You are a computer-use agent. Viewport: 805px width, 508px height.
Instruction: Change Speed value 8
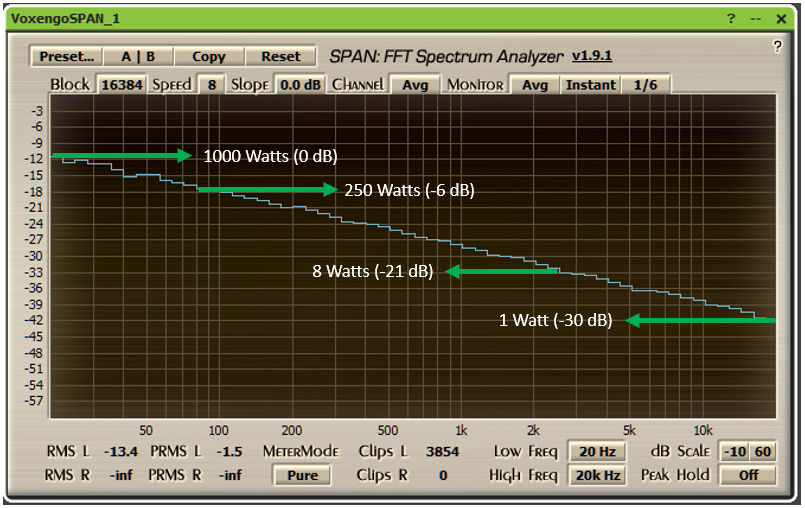click(x=212, y=85)
